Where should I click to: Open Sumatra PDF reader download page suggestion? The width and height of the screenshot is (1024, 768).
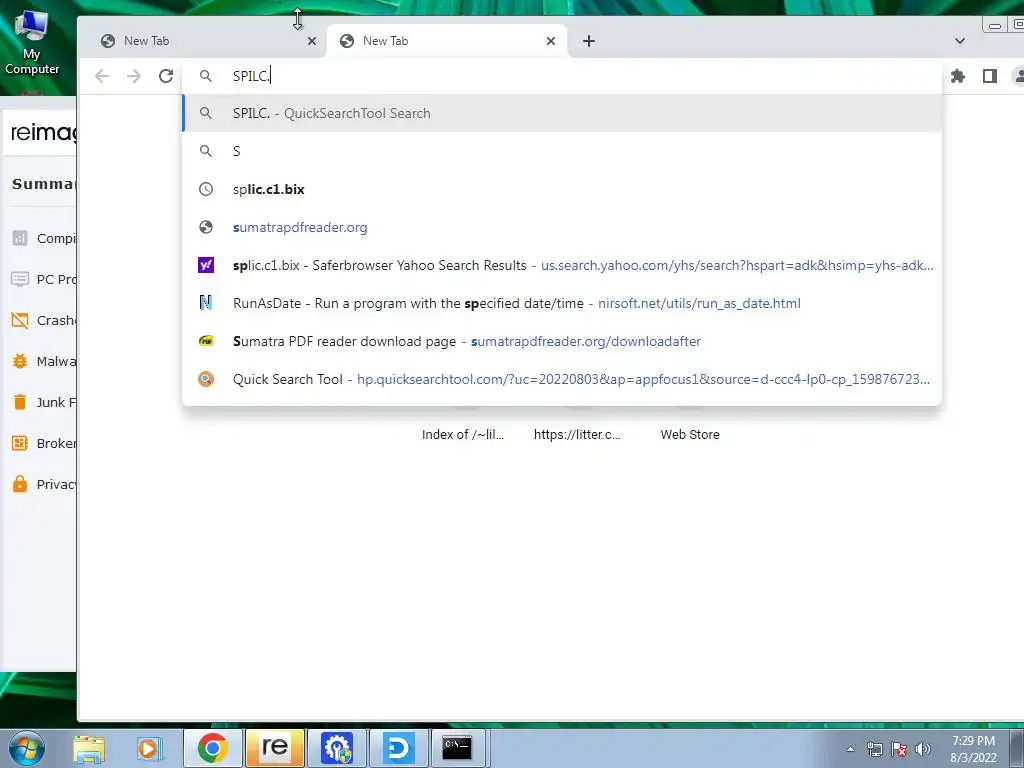[562, 341]
